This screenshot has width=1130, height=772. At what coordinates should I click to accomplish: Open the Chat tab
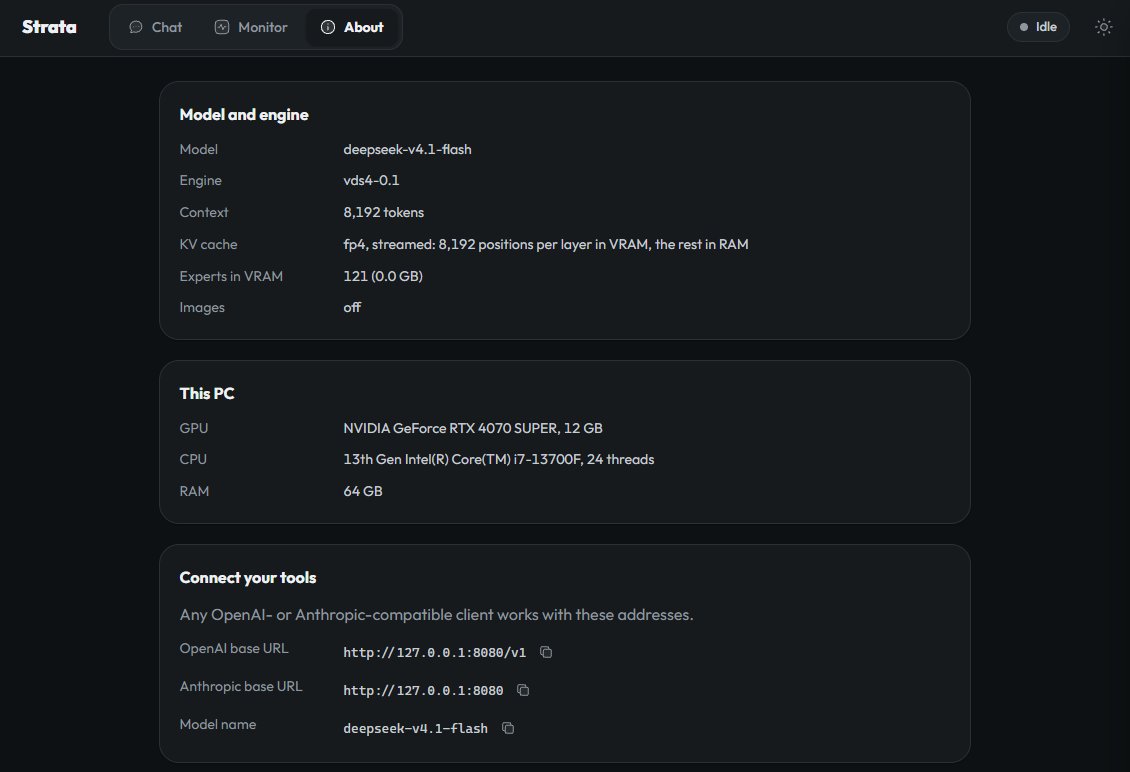click(156, 27)
